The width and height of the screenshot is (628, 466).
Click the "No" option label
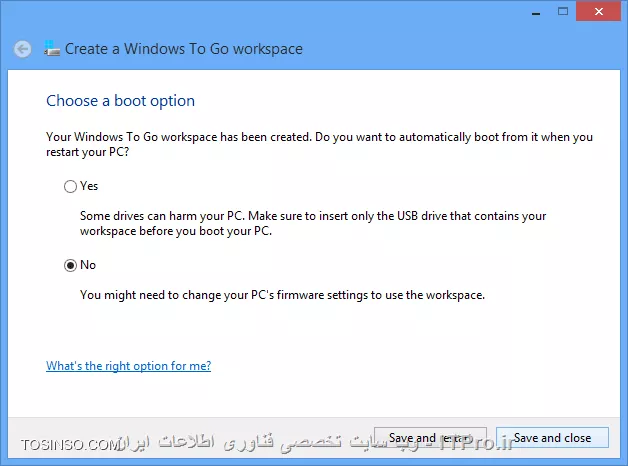point(88,265)
